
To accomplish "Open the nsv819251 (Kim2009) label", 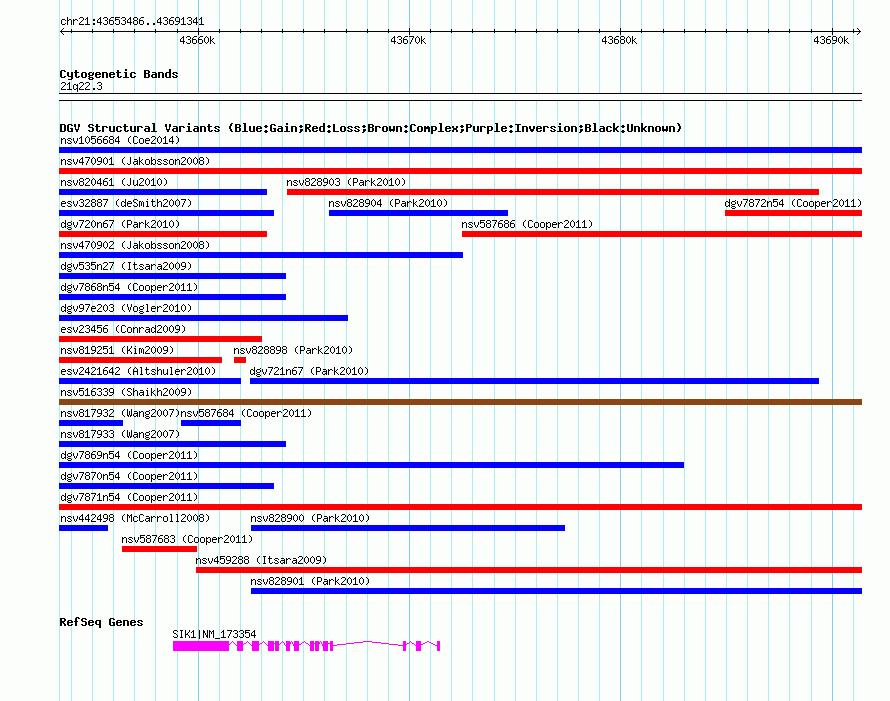I will [x=117, y=350].
